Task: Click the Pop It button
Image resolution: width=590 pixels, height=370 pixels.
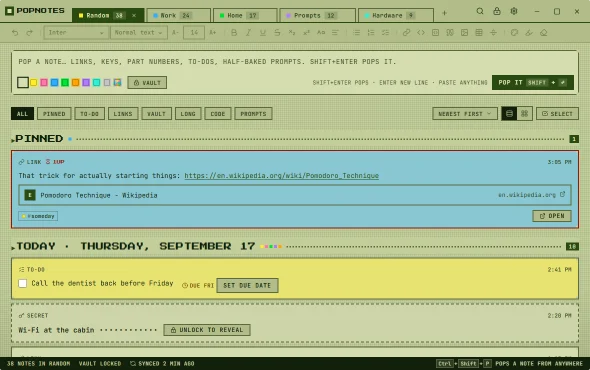Action: pyautogui.click(x=532, y=82)
